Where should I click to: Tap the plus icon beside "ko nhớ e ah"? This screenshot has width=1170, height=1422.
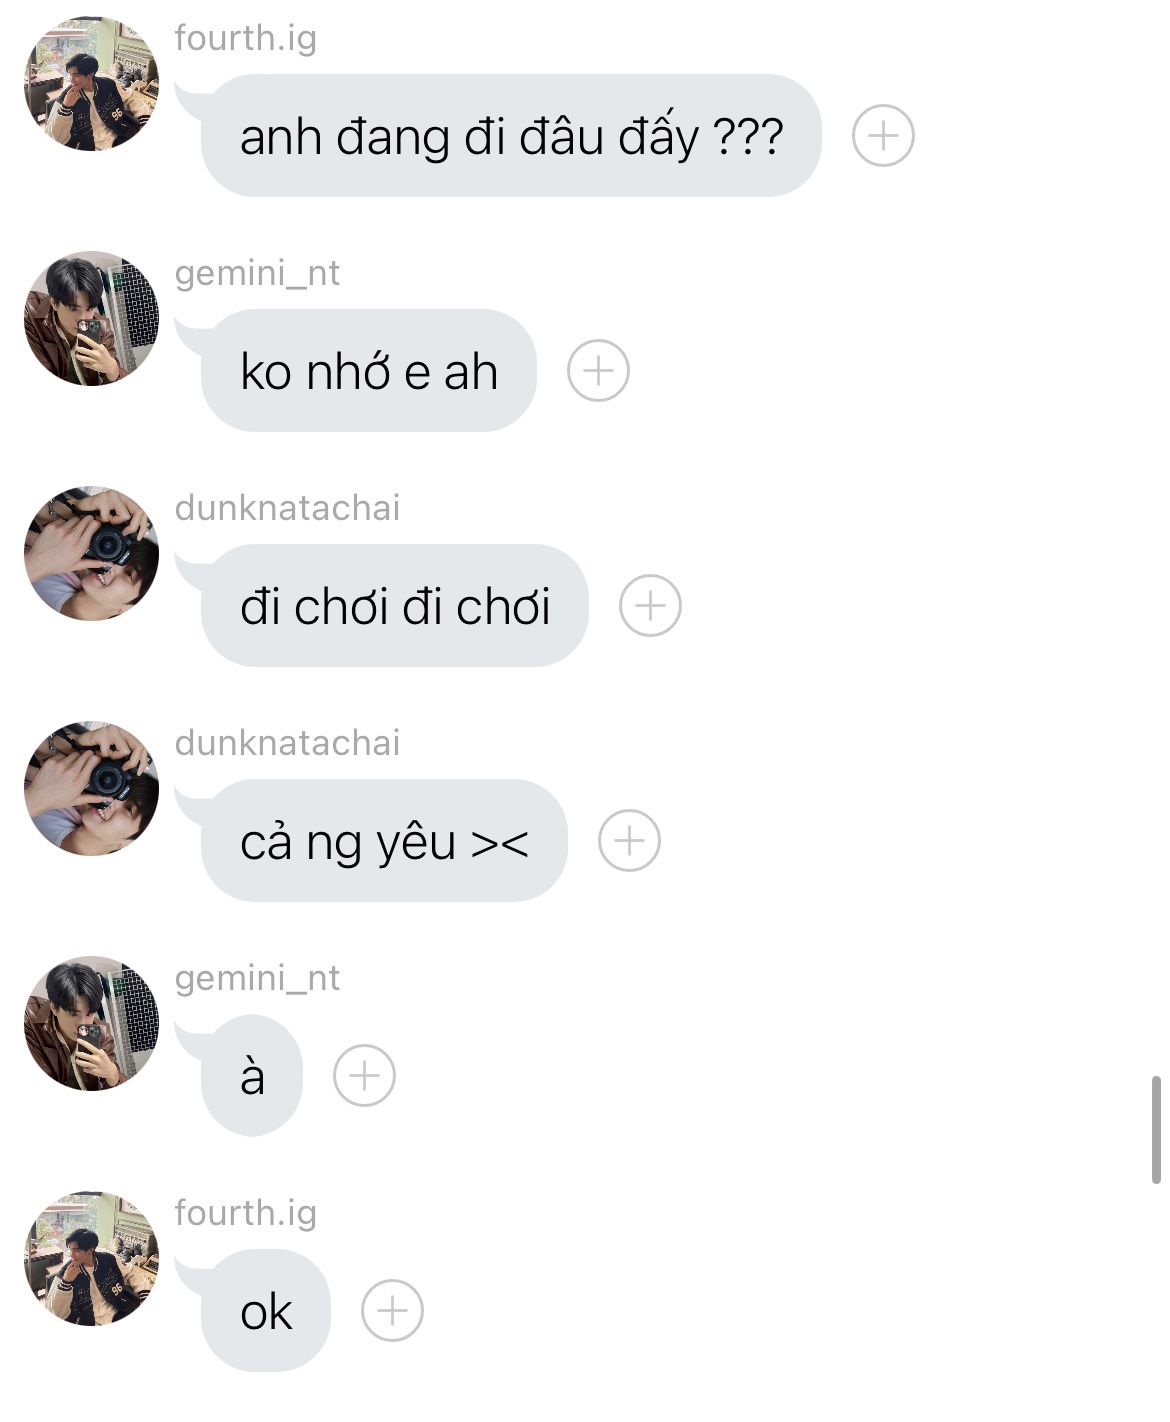[598, 371]
